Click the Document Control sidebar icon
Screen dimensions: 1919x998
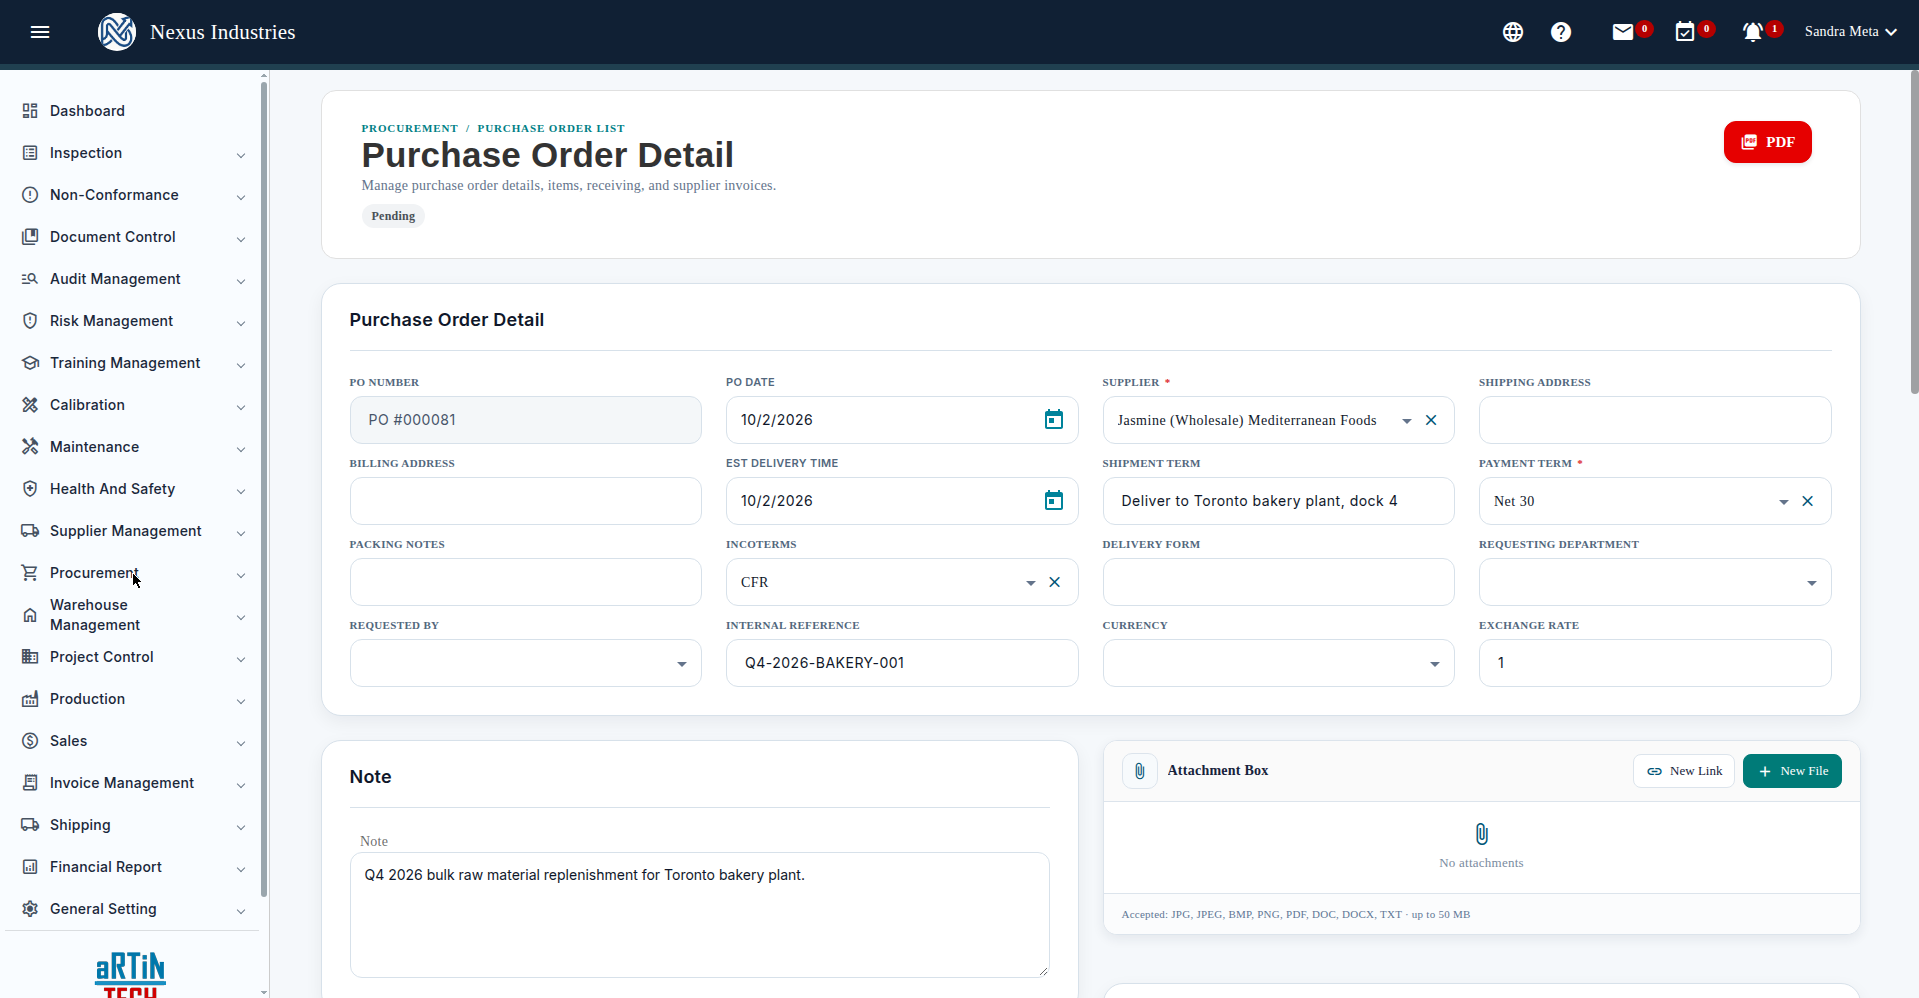point(30,237)
